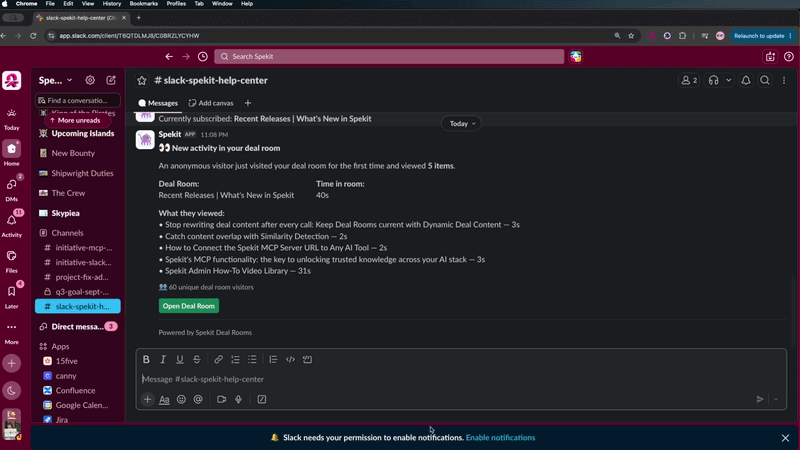Star the slack-spekit-help-center channel
The width and height of the screenshot is (800, 450).
(x=142, y=81)
